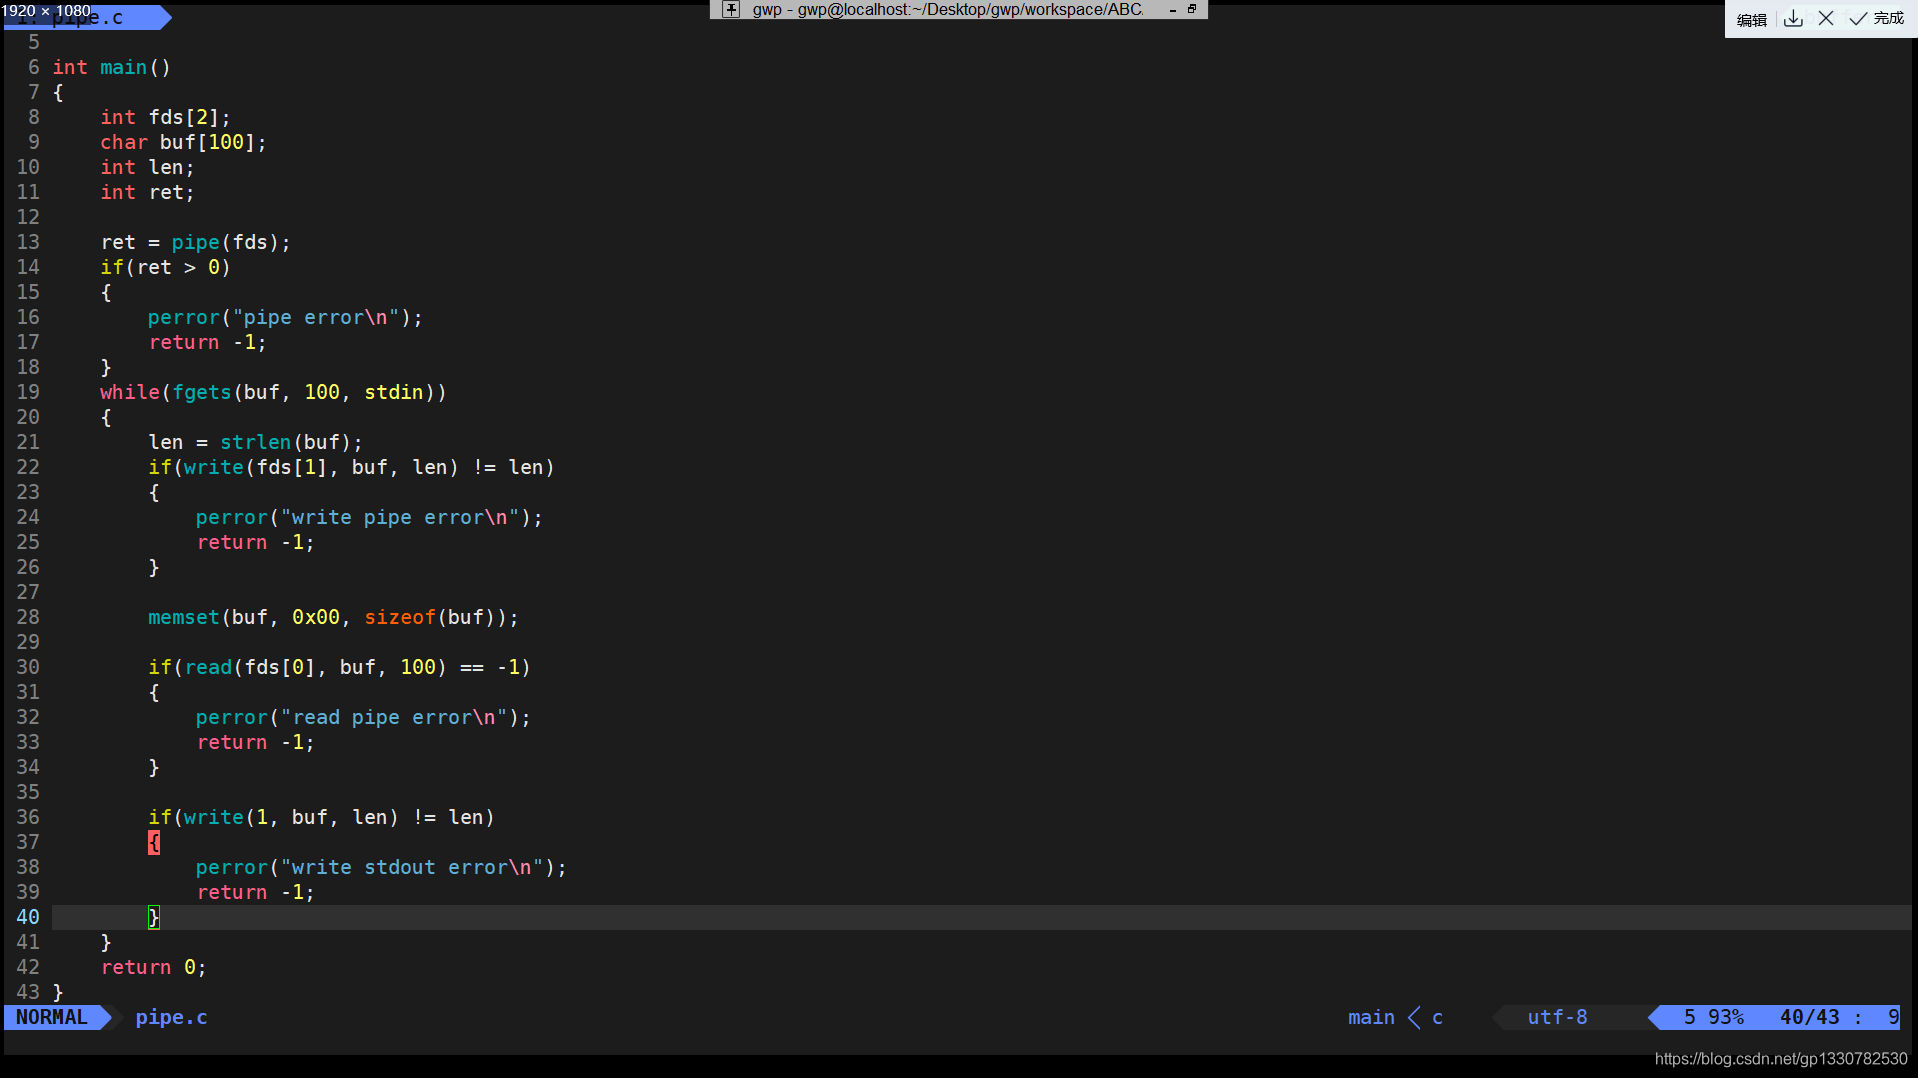Click the NORMAL mode indicator in status line

[x=52, y=1017]
